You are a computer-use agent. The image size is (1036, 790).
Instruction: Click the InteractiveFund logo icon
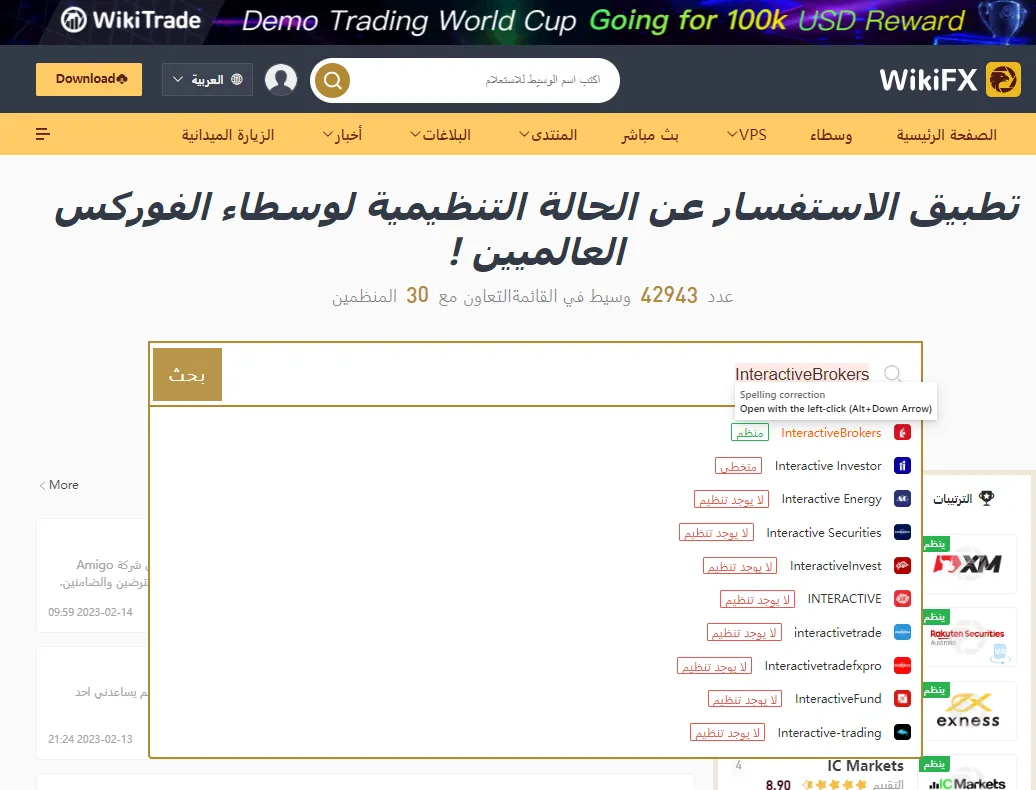(903, 698)
